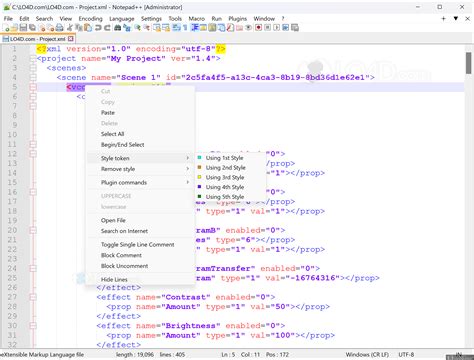Collapse the red fold marker on line 5
This screenshot has height=360, width=474.
tap(33, 87)
